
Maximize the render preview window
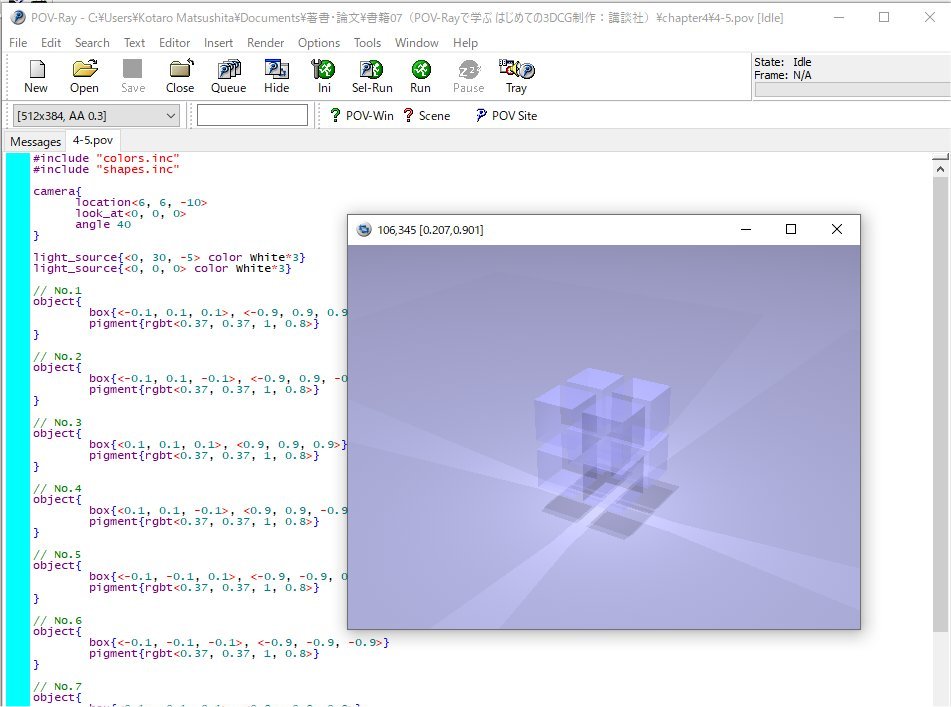coord(791,230)
